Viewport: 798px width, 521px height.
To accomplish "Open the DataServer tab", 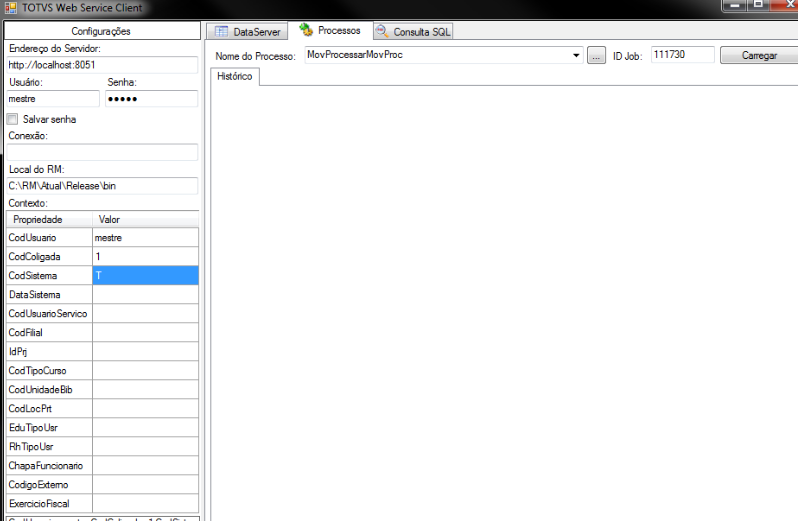I will pyautogui.click(x=247, y=32).
